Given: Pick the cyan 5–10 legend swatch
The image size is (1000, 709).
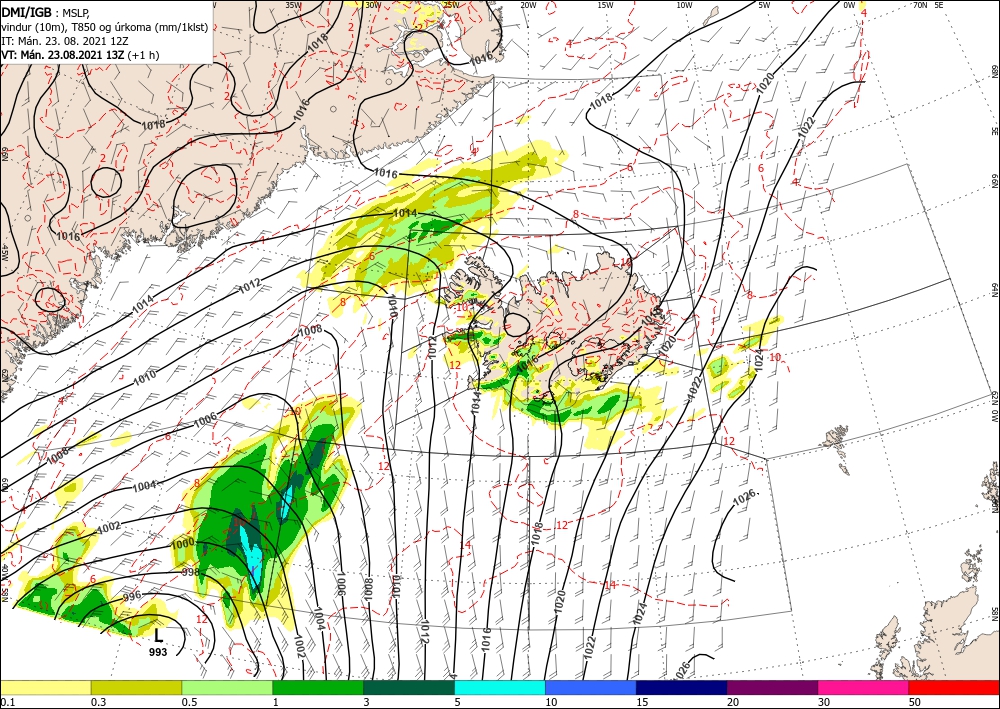Looking at the screenshot, I should coord(500,687).
